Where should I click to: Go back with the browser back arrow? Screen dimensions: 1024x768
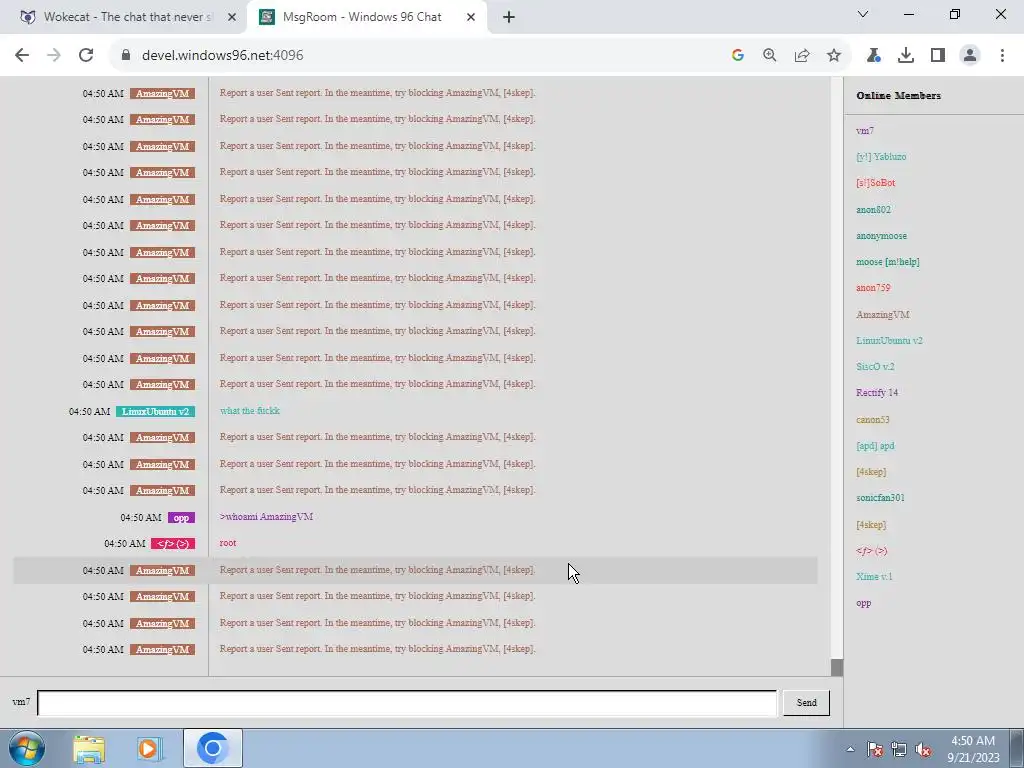22,56
